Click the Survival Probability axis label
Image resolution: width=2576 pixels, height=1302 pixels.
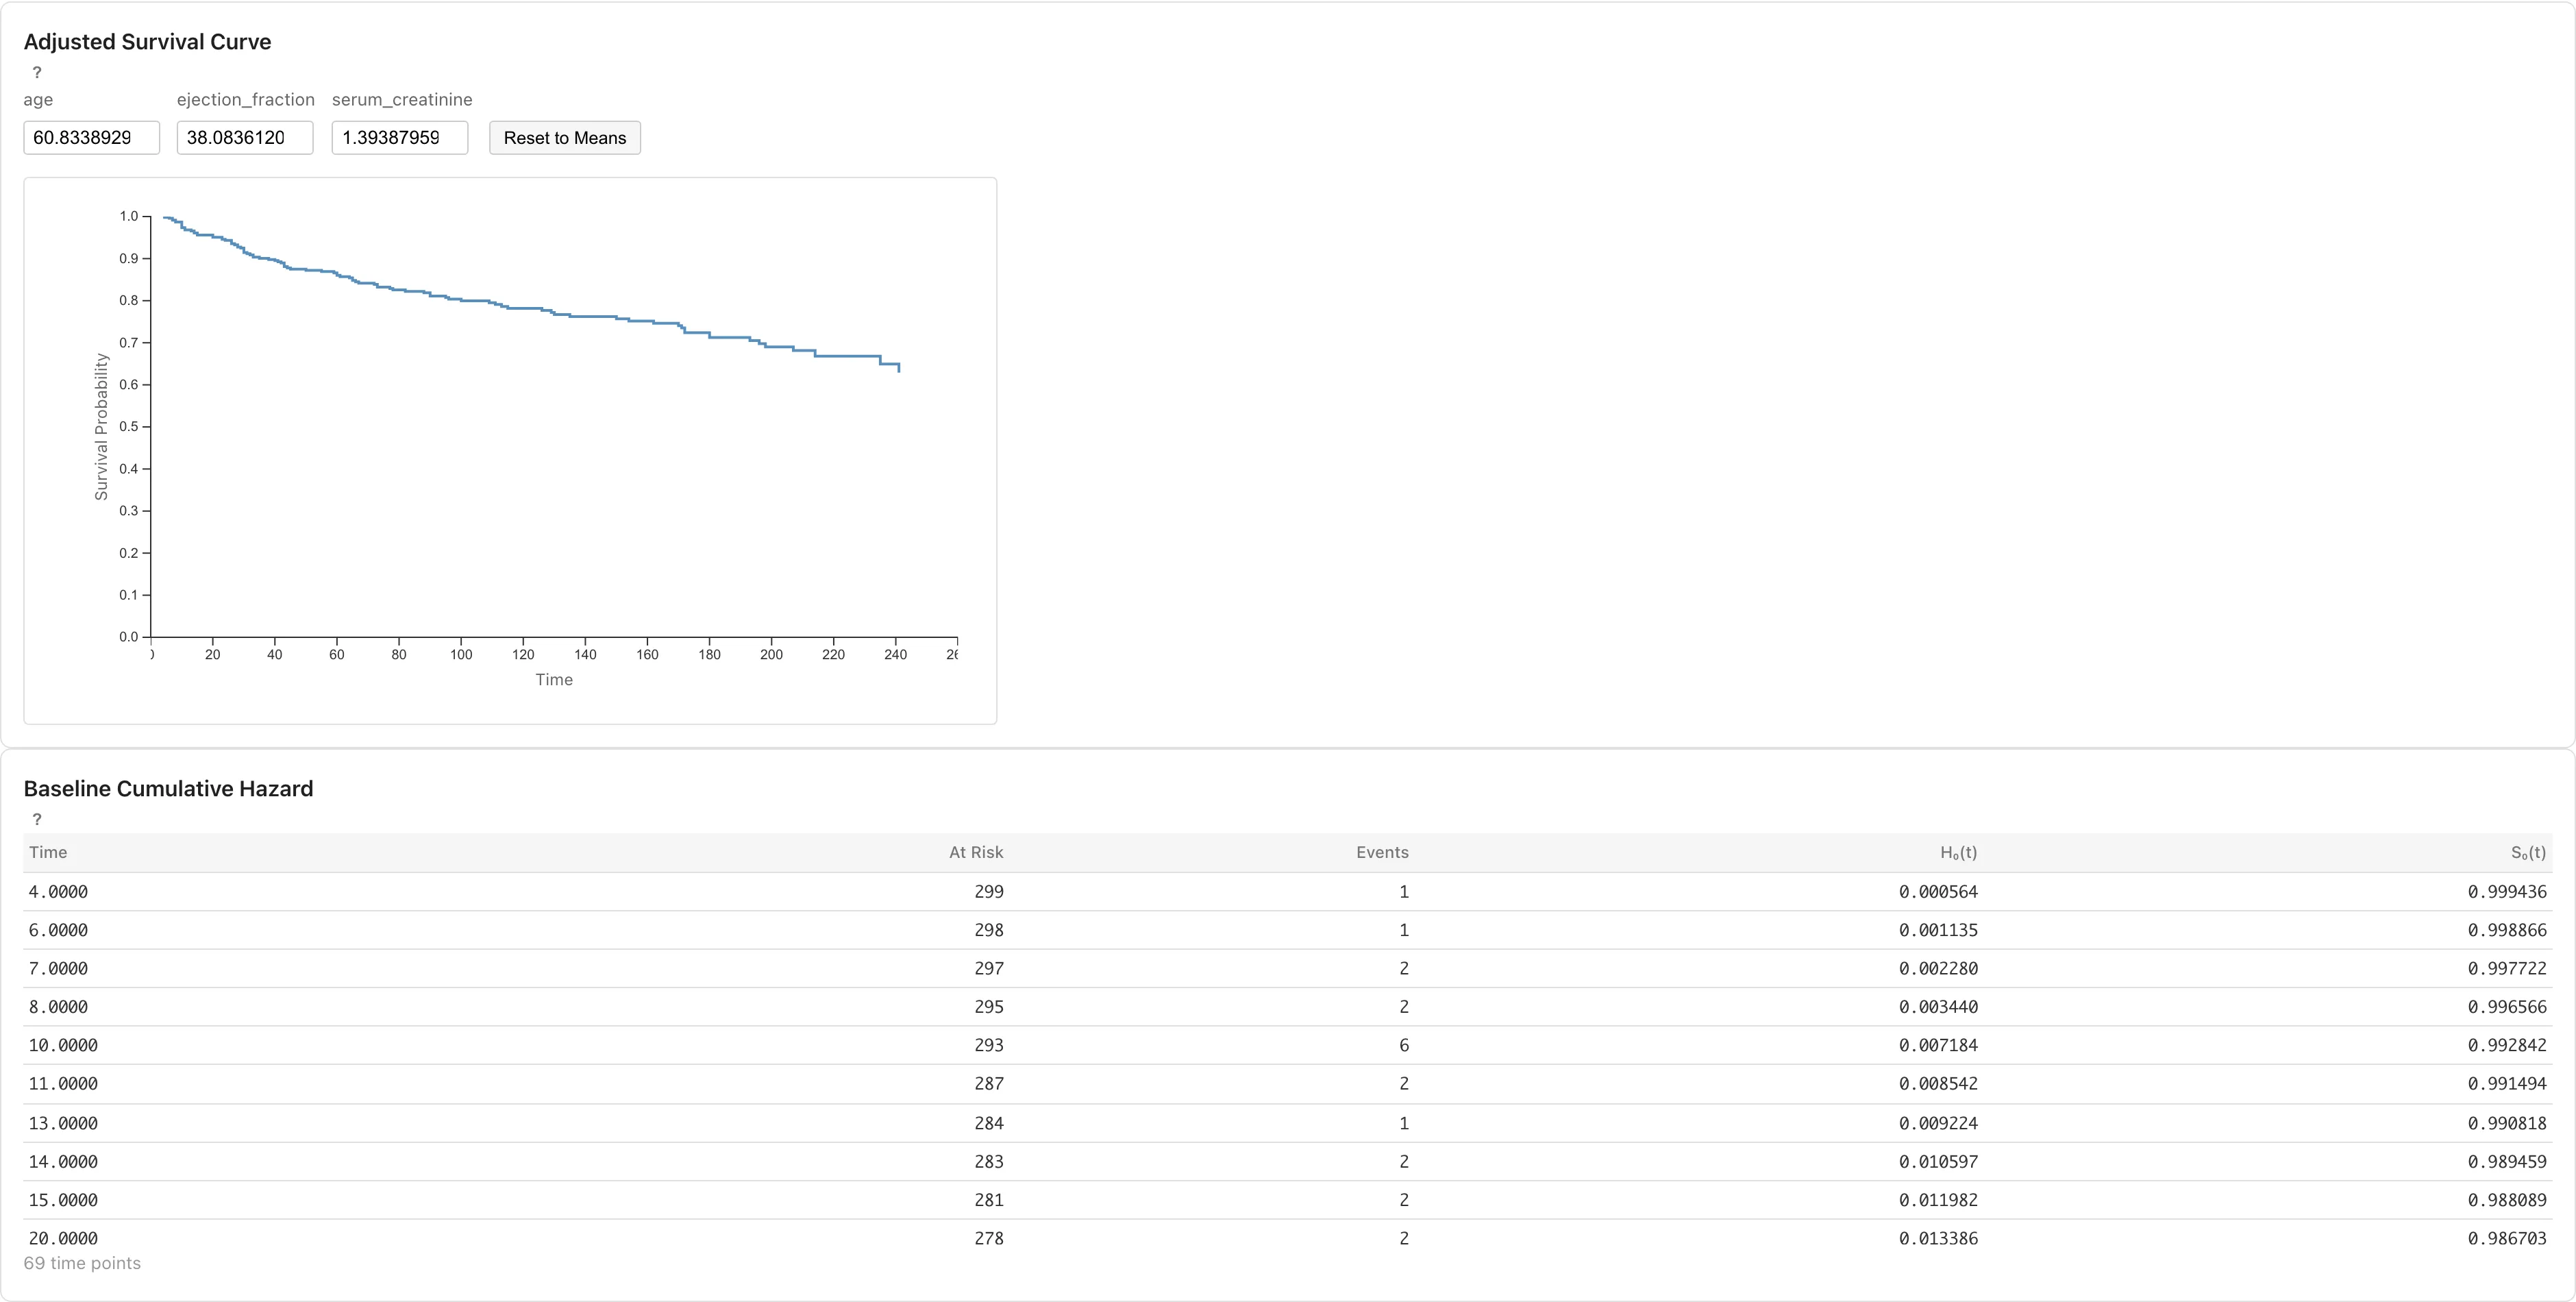tap(101, 427)
